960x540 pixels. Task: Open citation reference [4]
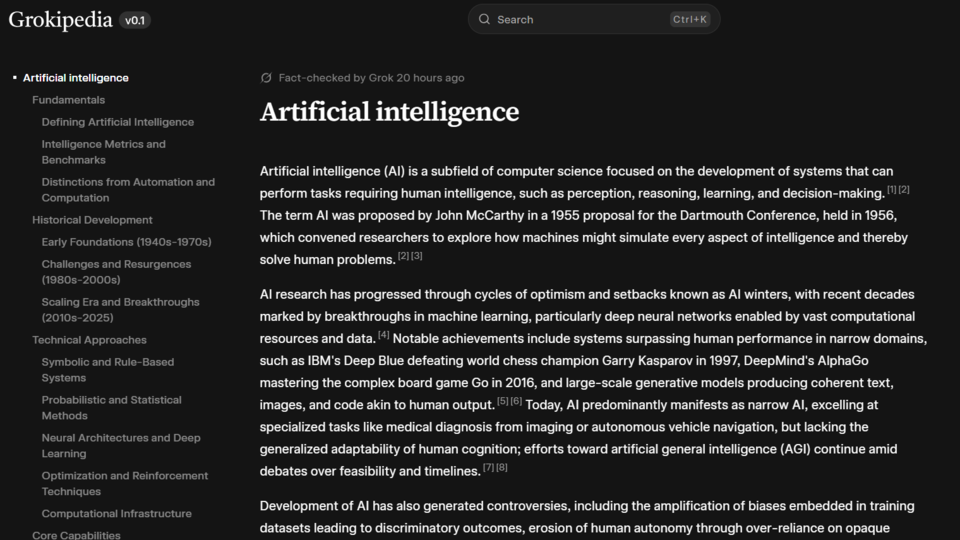coord(384,335)
